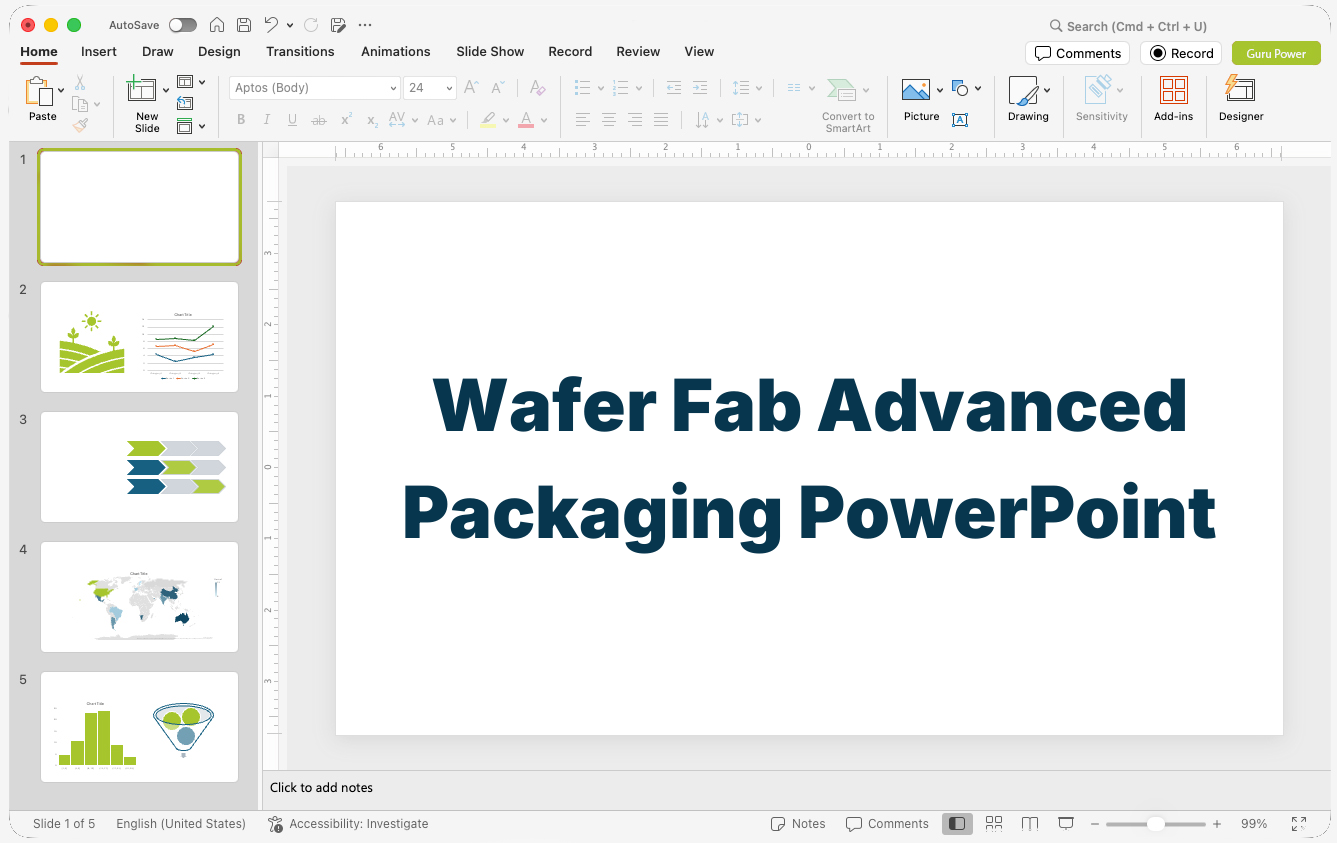Open the Add-ins icon
Screen dimensions: 1337x843
click(x=1174, y=91)
